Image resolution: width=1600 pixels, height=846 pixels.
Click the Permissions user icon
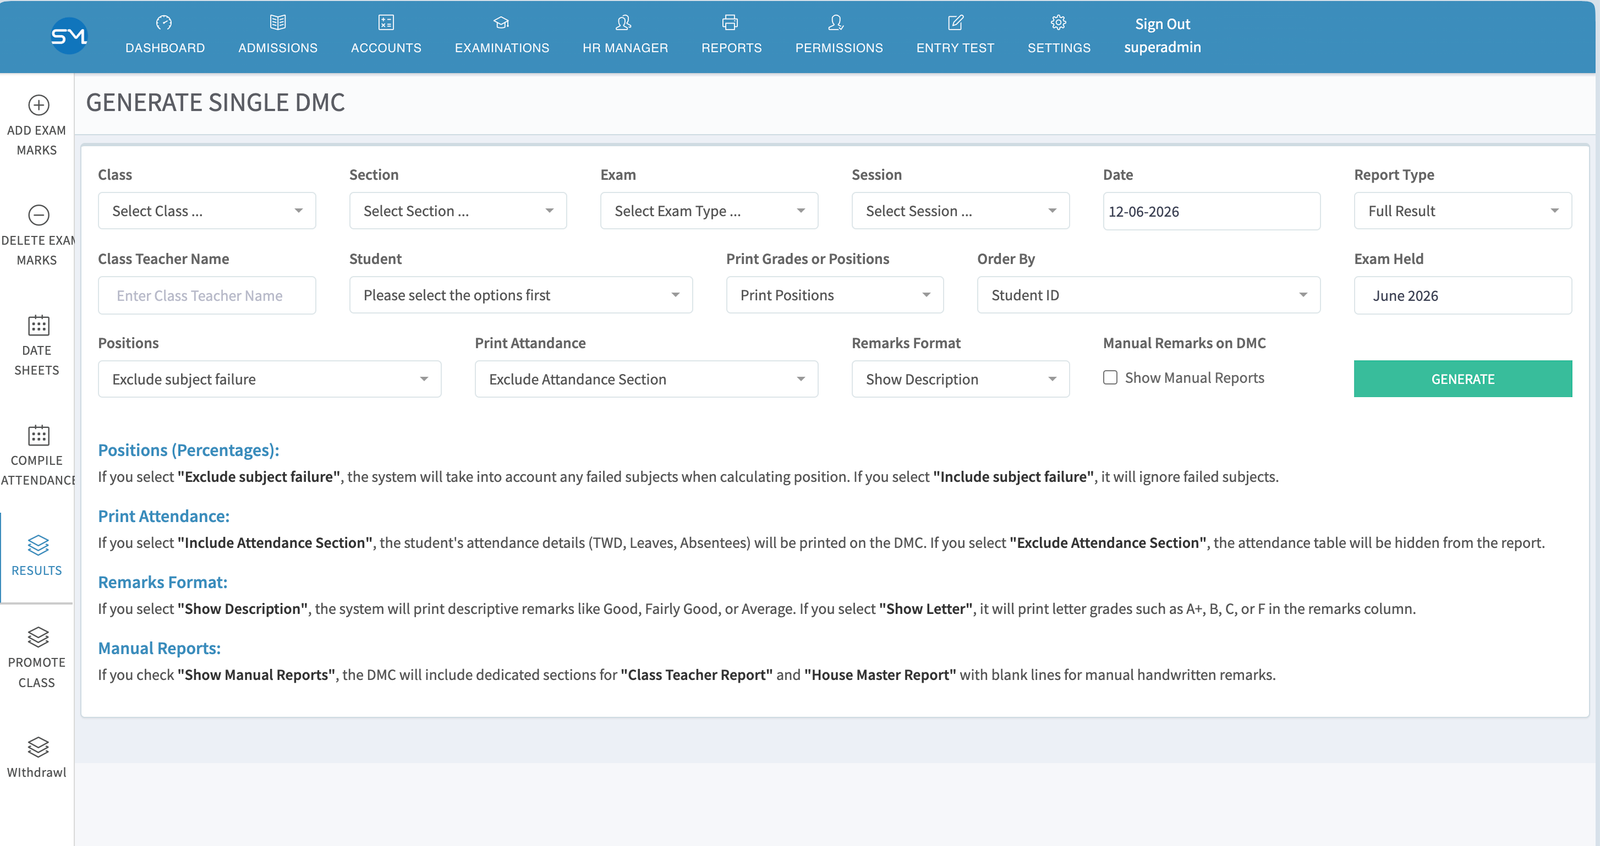click(837, 22)
